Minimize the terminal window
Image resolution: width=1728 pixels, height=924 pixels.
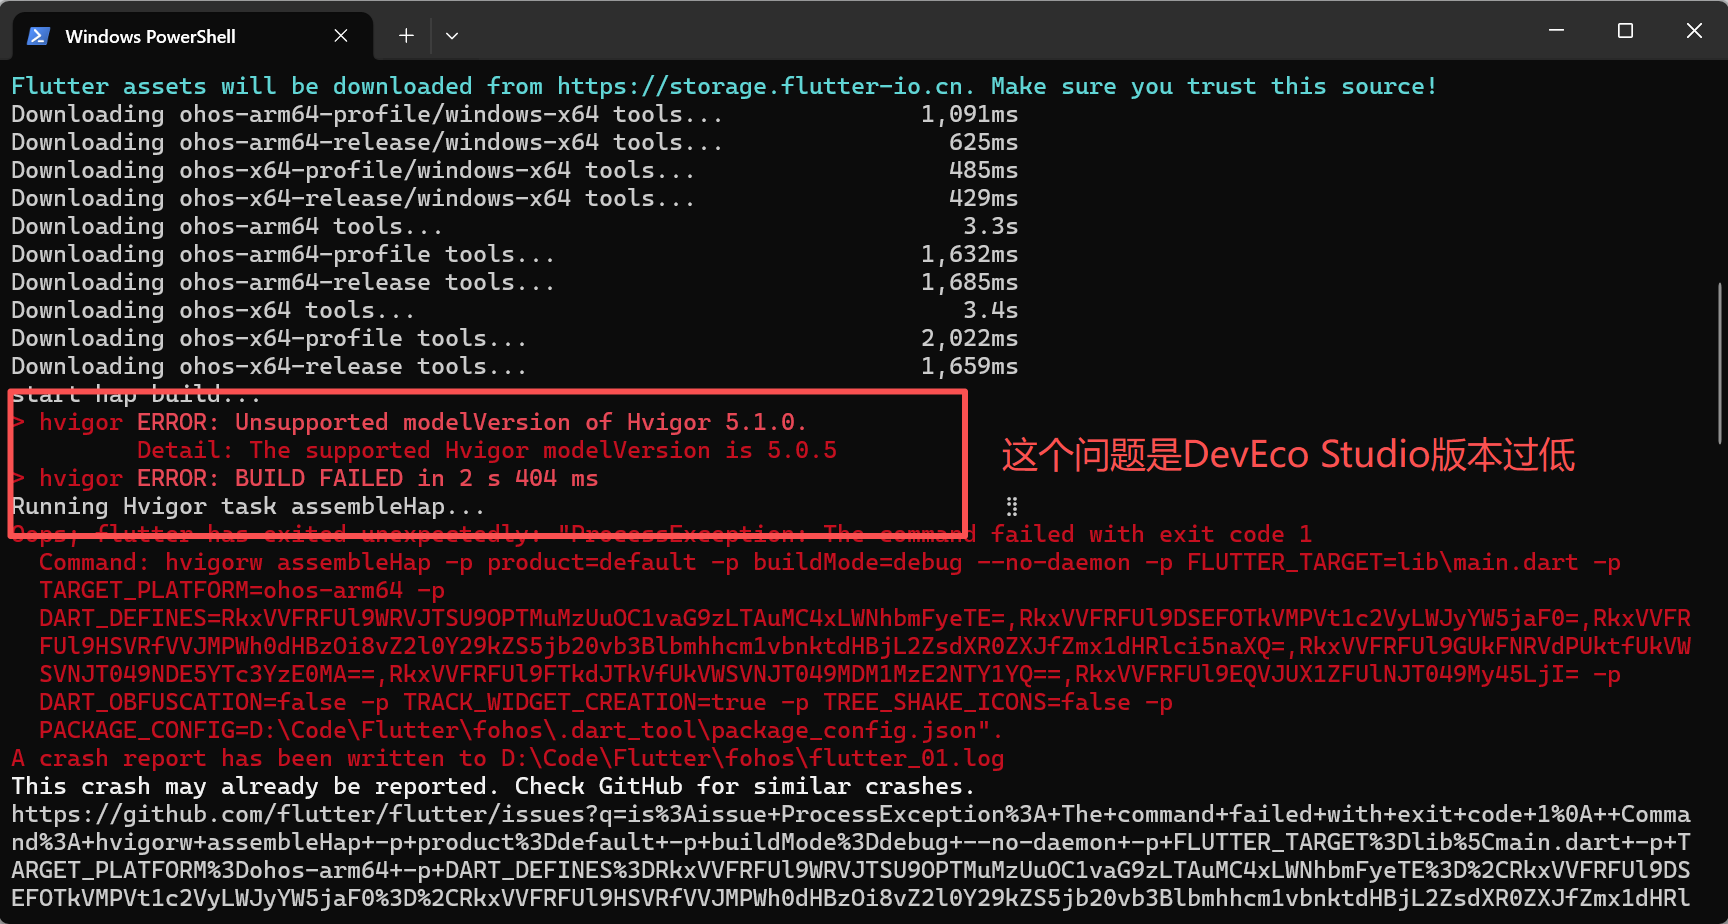(1556, 31)
